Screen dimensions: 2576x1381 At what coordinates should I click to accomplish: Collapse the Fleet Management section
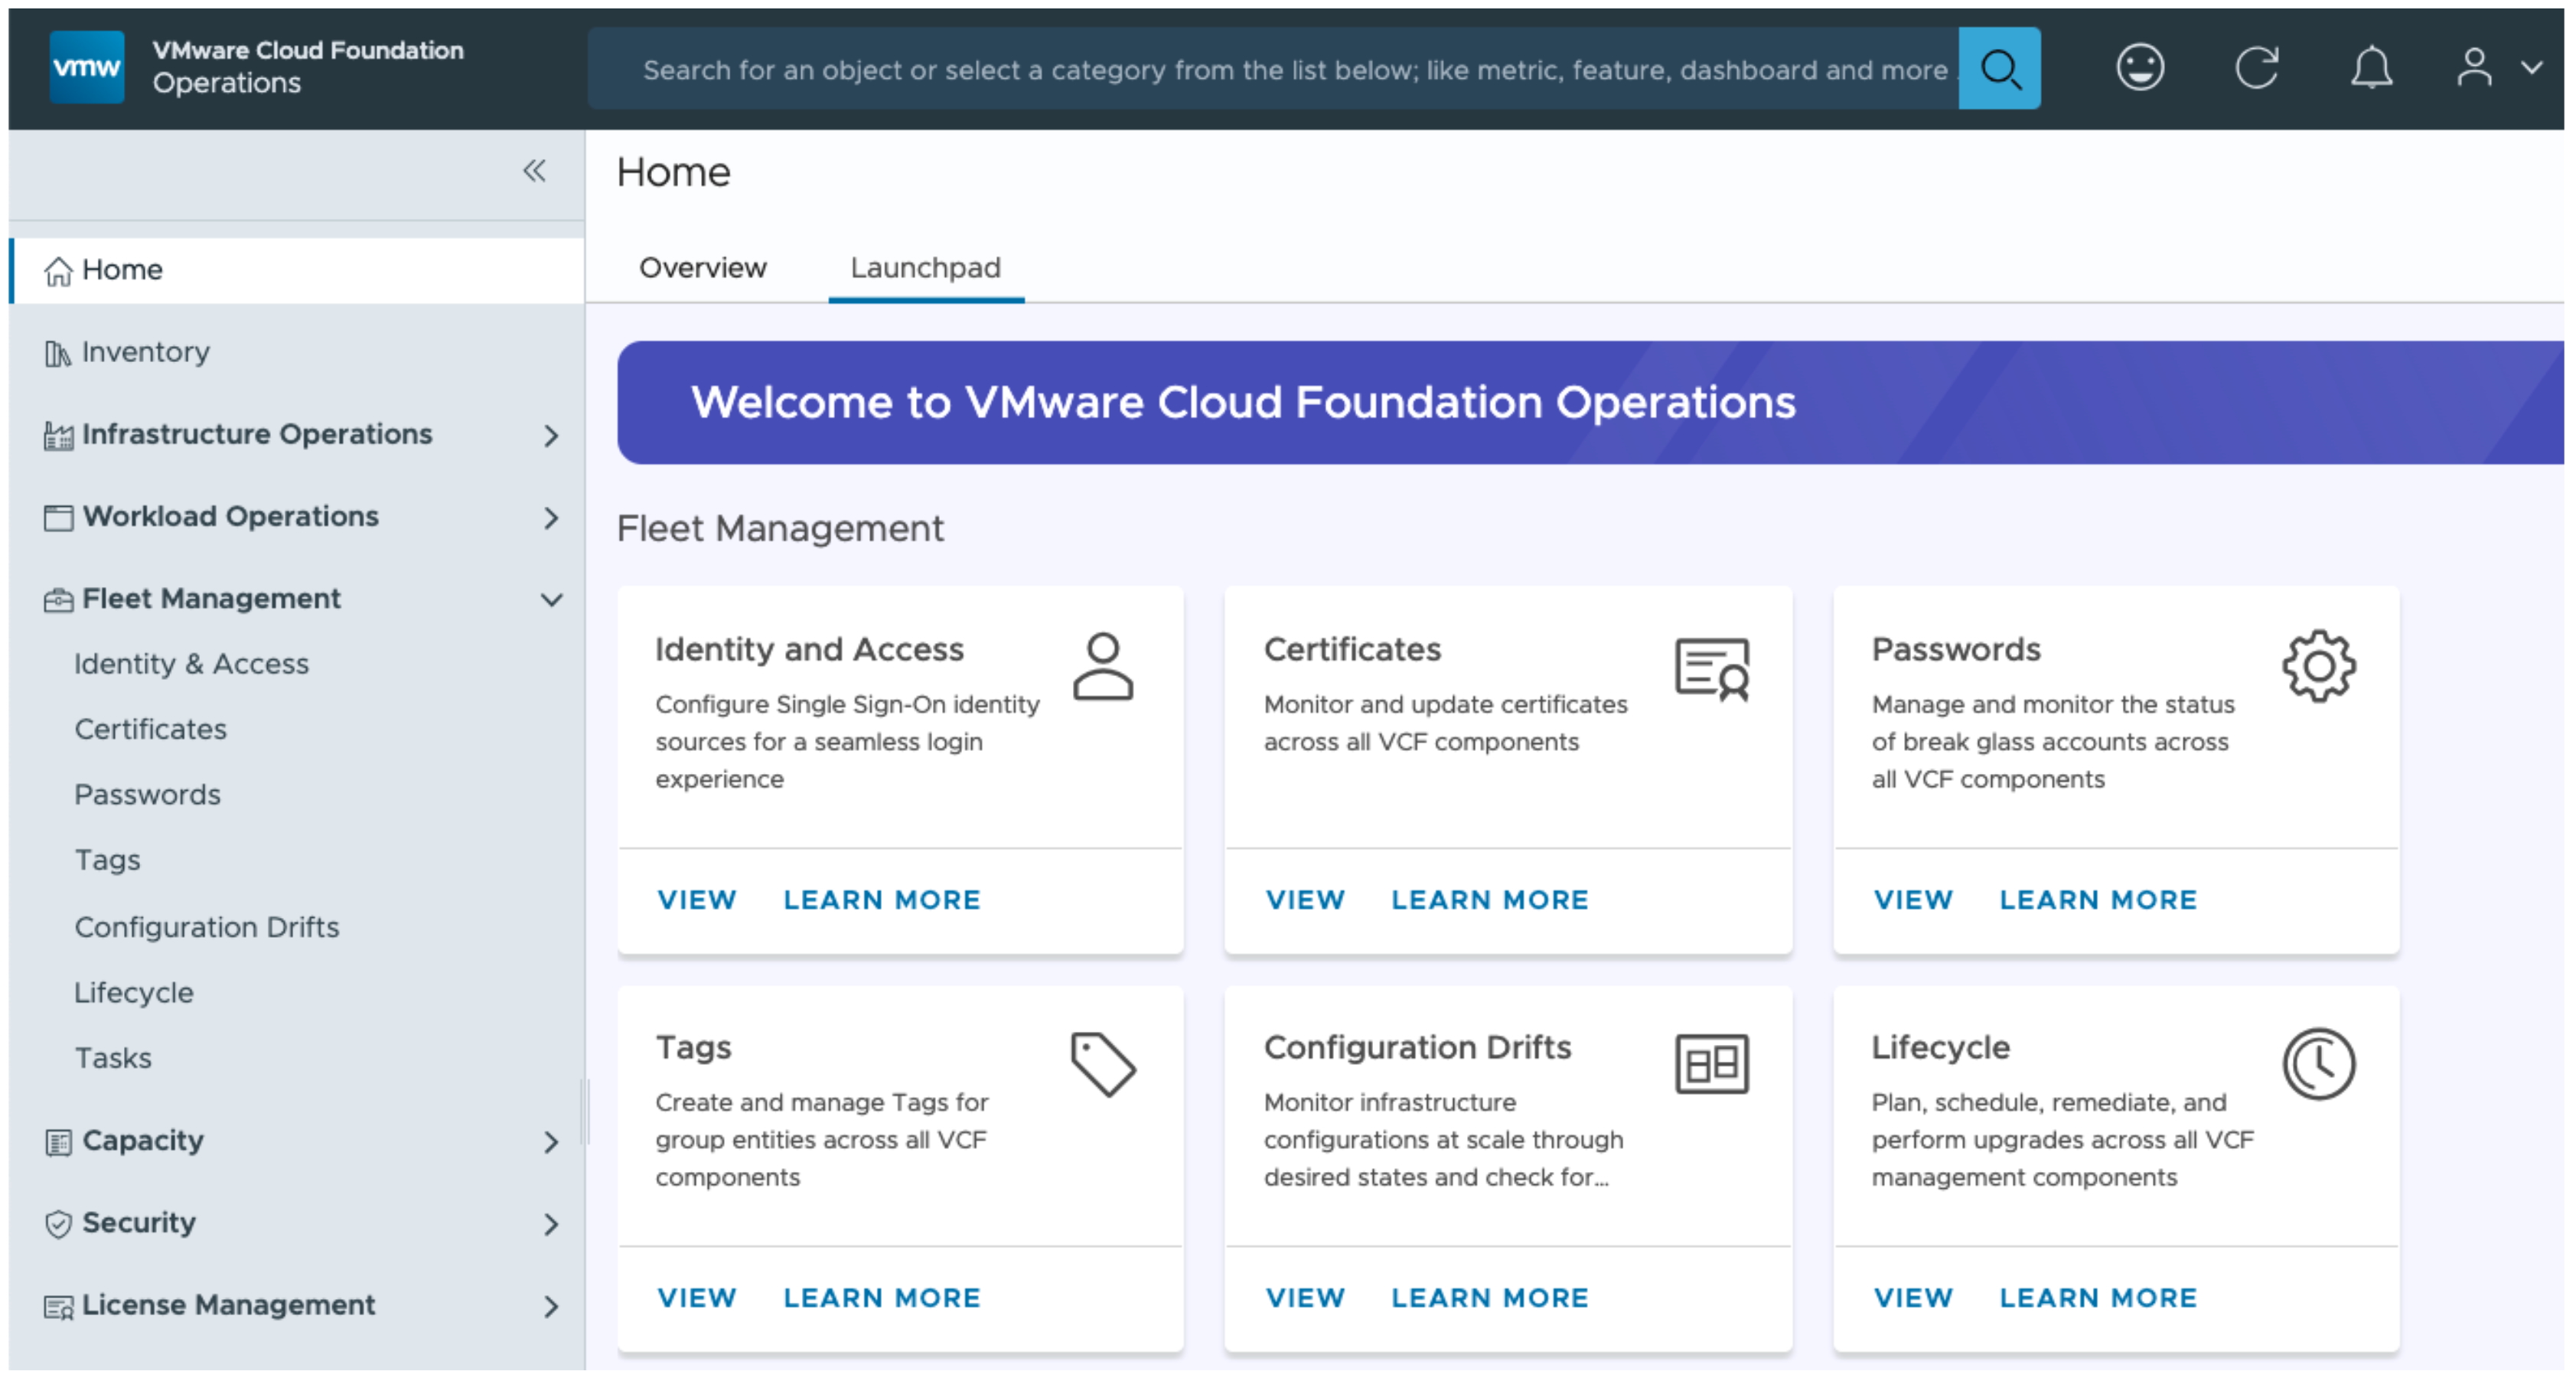click(550, 600)
